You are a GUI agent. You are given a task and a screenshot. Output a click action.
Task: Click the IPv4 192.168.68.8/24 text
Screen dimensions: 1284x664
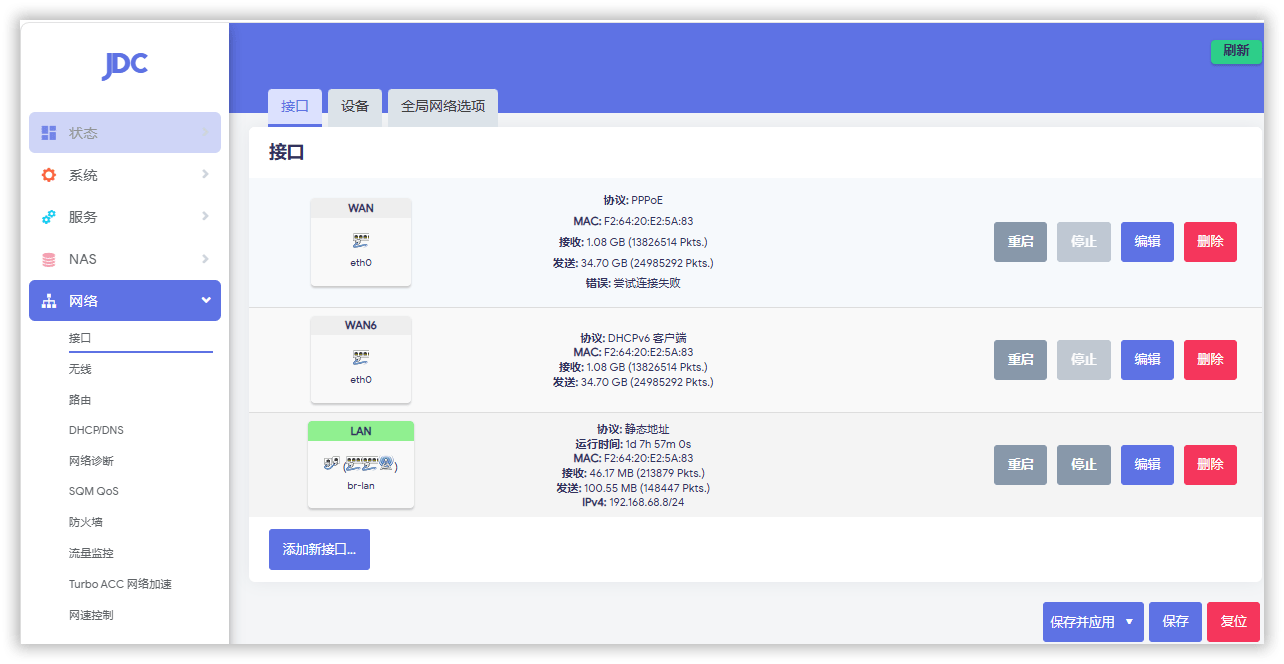pyautogui.click(x=633, y=502)
